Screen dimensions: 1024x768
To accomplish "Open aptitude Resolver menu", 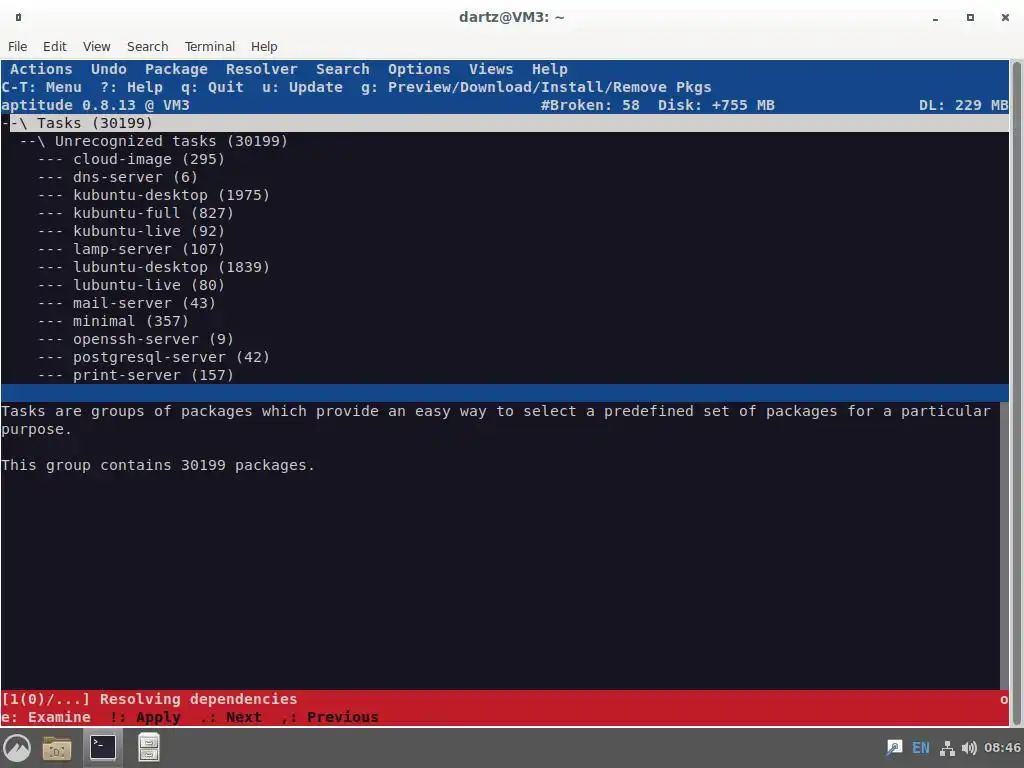I will (262, 69).
